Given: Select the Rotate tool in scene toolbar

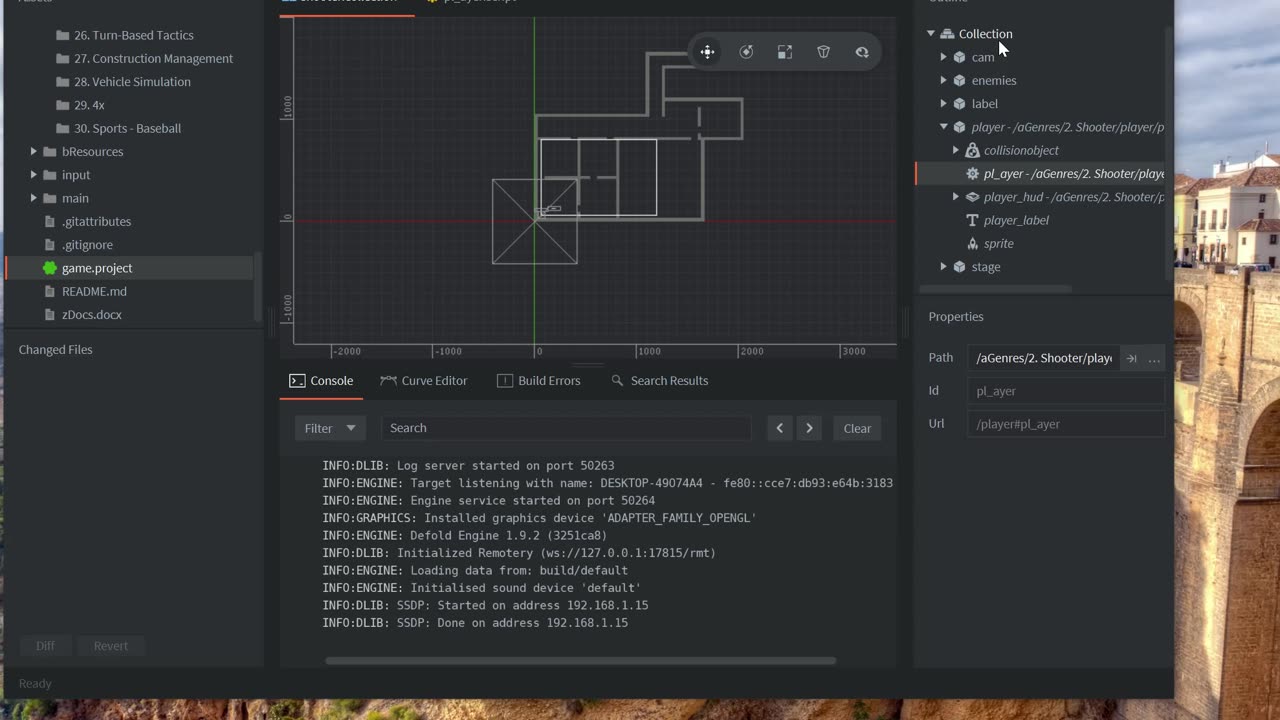Looking at the screenshot, I should pyautogui.click(x=746, y=52).
